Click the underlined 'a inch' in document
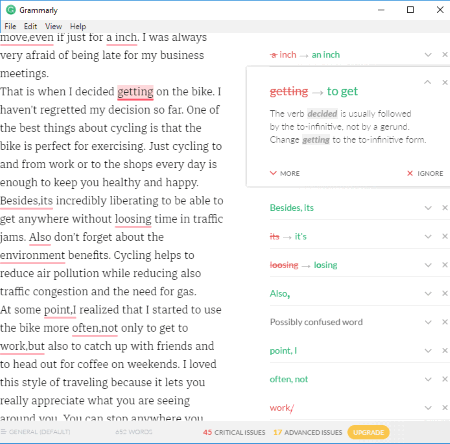 pyautogui.click(x=122, y=37)
